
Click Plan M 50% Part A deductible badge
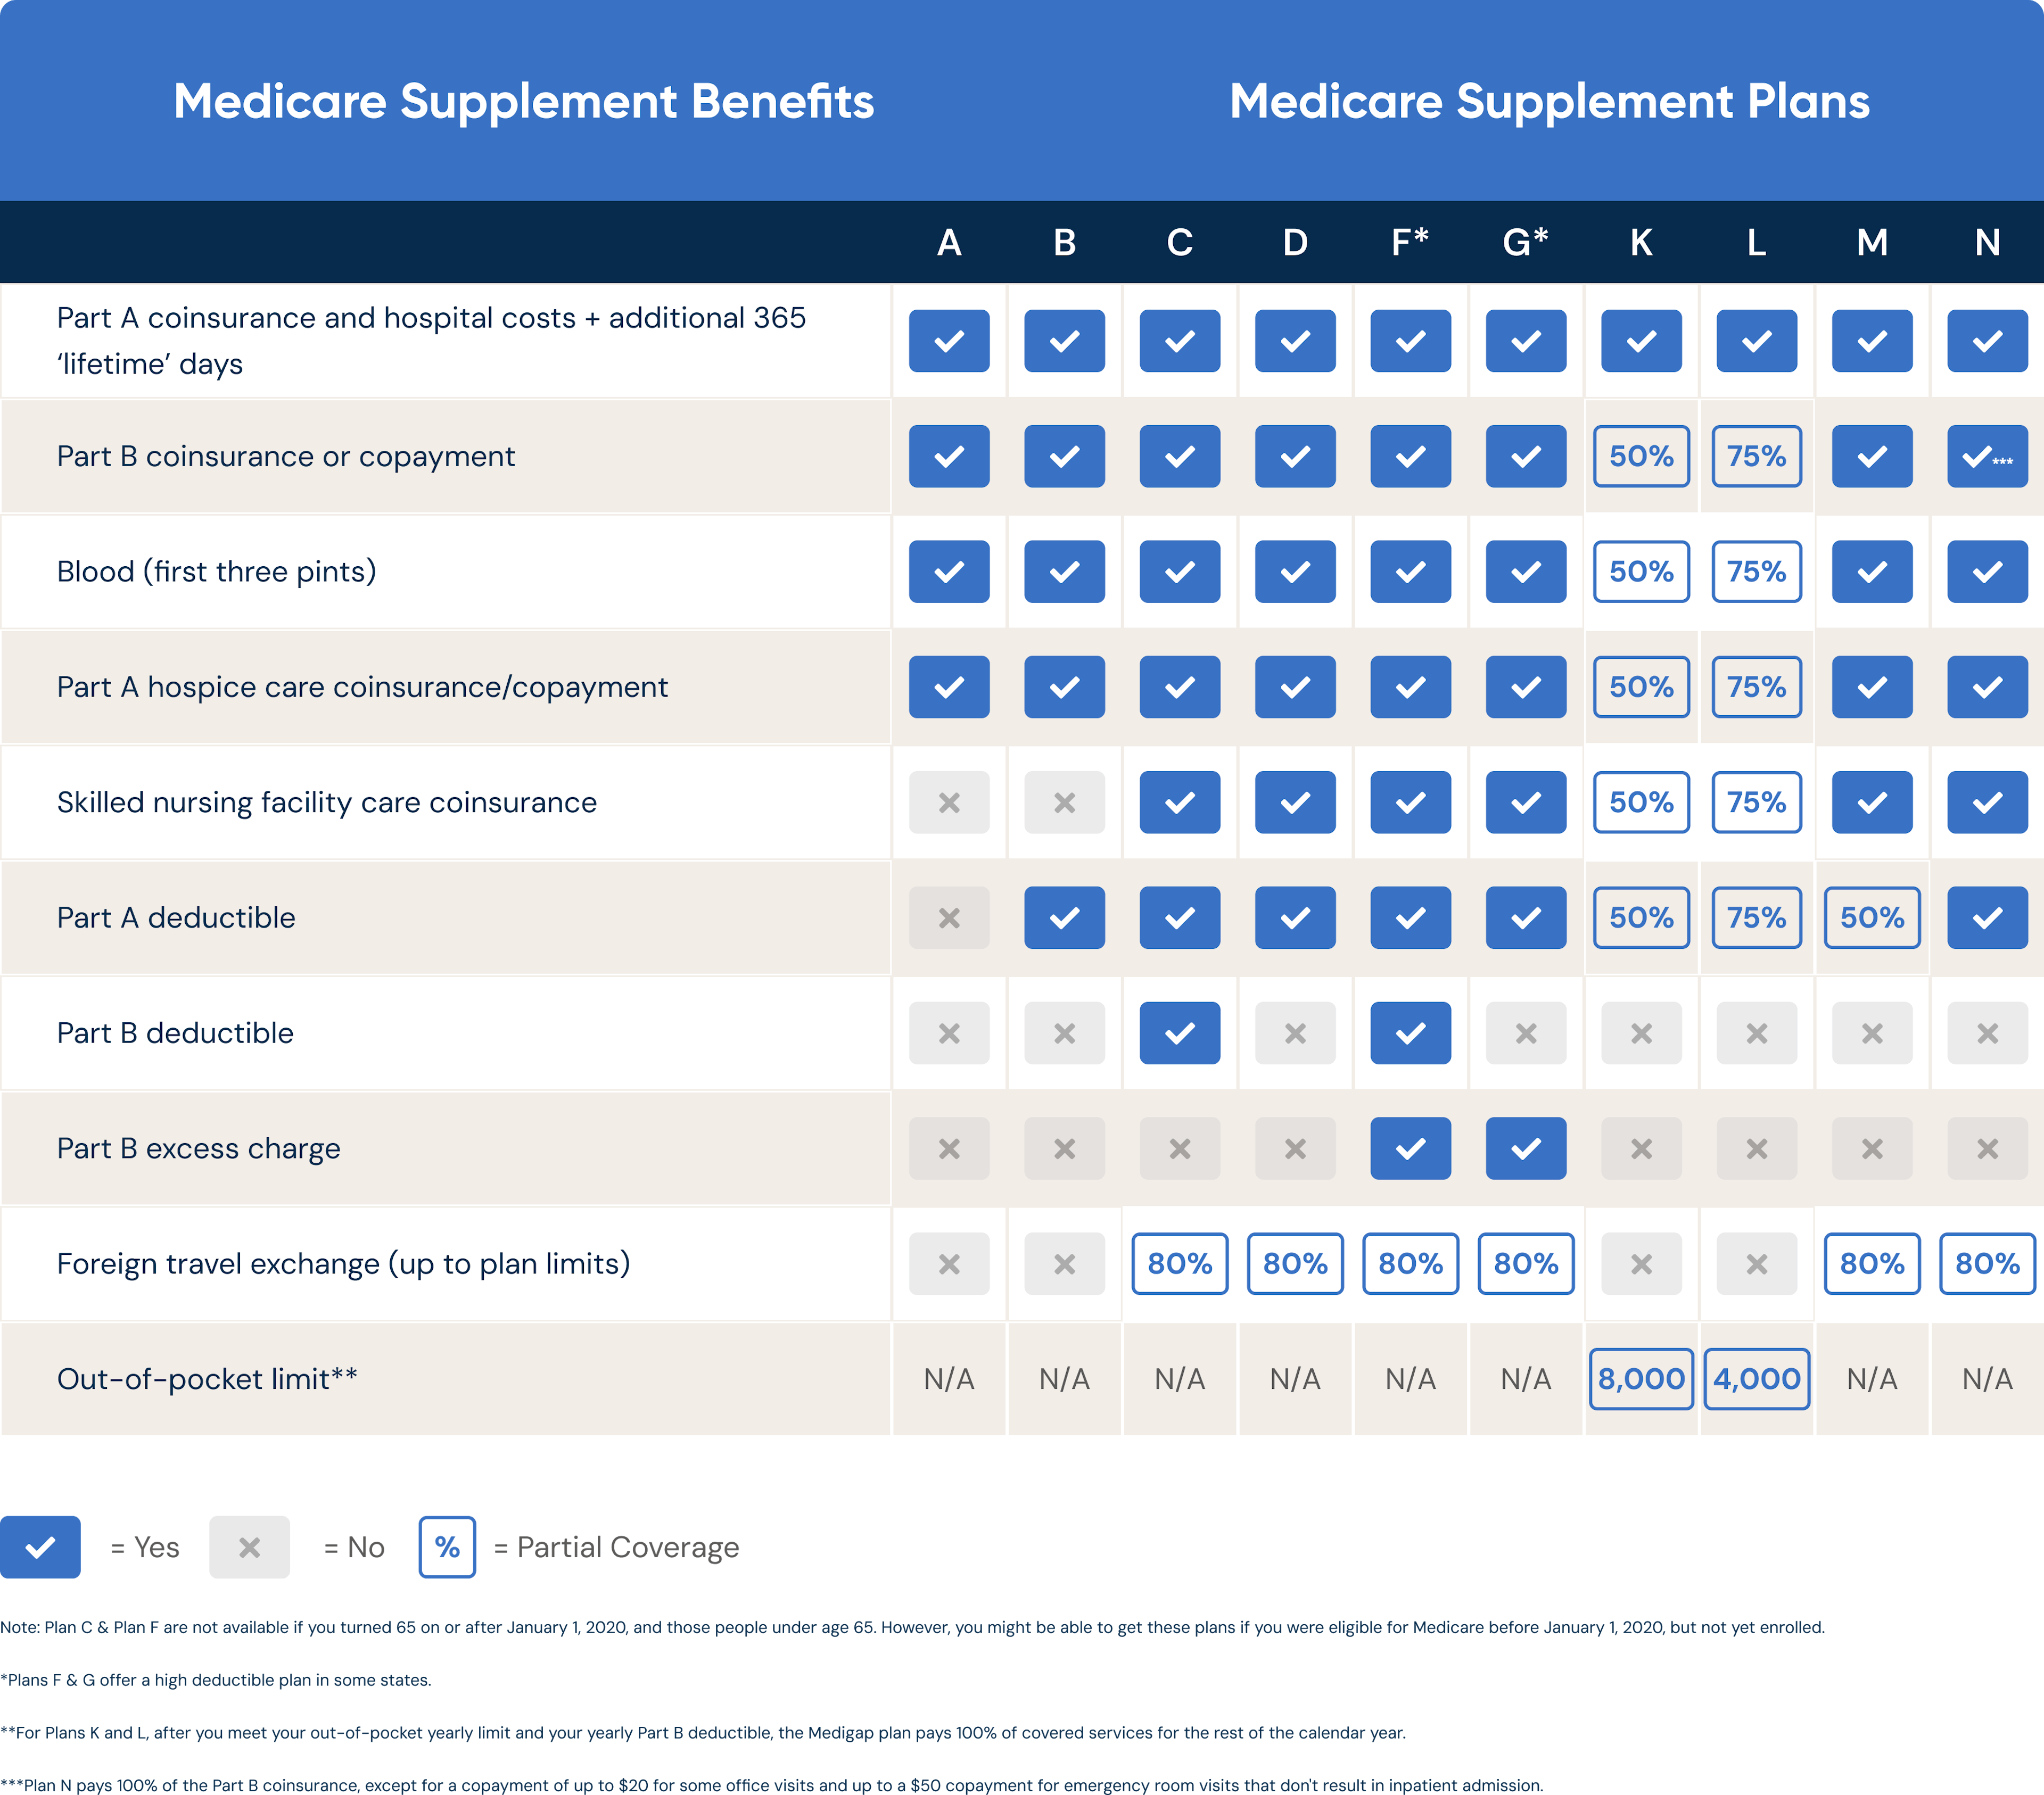tap(1872, 918)
